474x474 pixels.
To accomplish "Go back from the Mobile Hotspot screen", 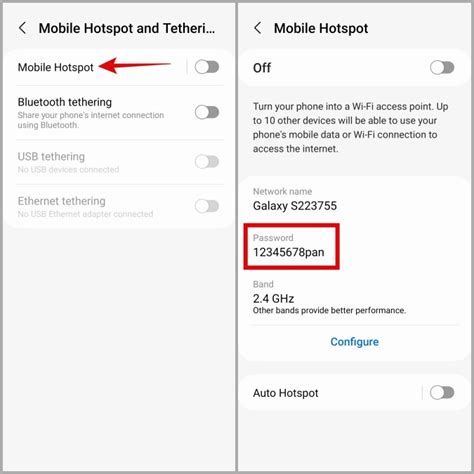I will 258,28.
